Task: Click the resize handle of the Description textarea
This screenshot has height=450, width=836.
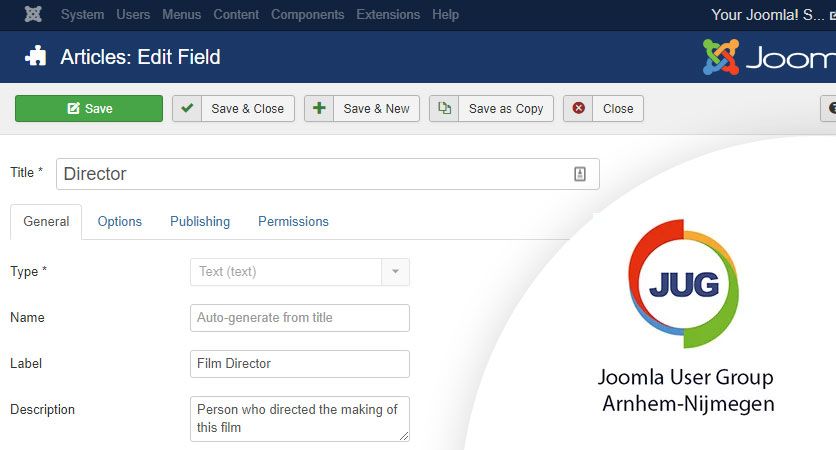Action: click(x=404, y=436)
